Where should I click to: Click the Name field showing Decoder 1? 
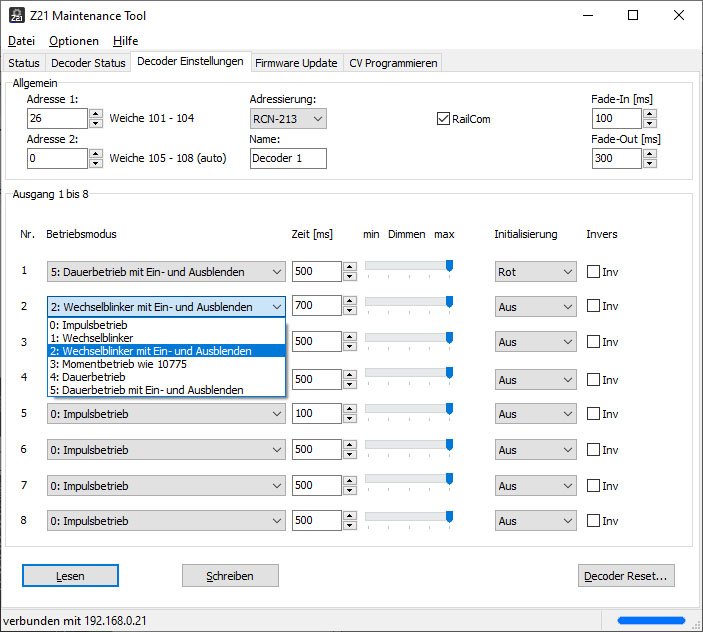(288, 158)
